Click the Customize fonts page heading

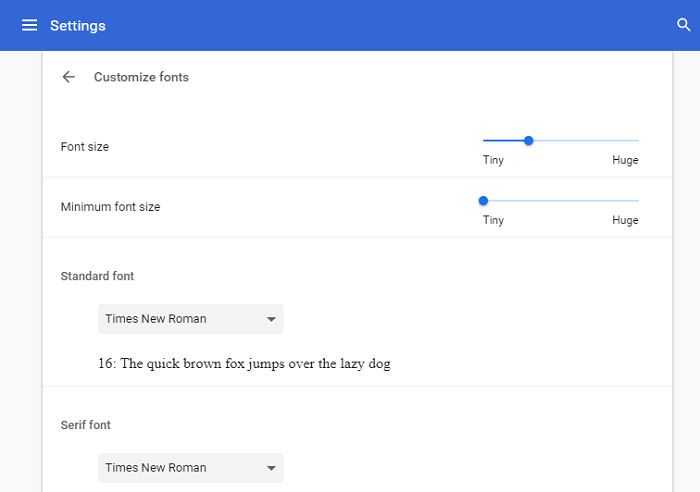point(141,77)
